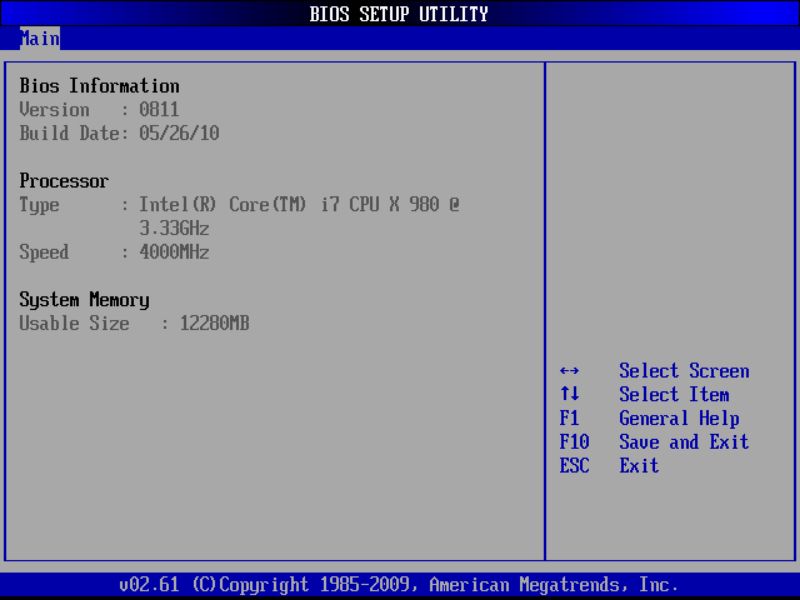Viewport: 800px width, 600px height.
Task: Click the Version : 0811 entry
Action: [x=100, y=110]
